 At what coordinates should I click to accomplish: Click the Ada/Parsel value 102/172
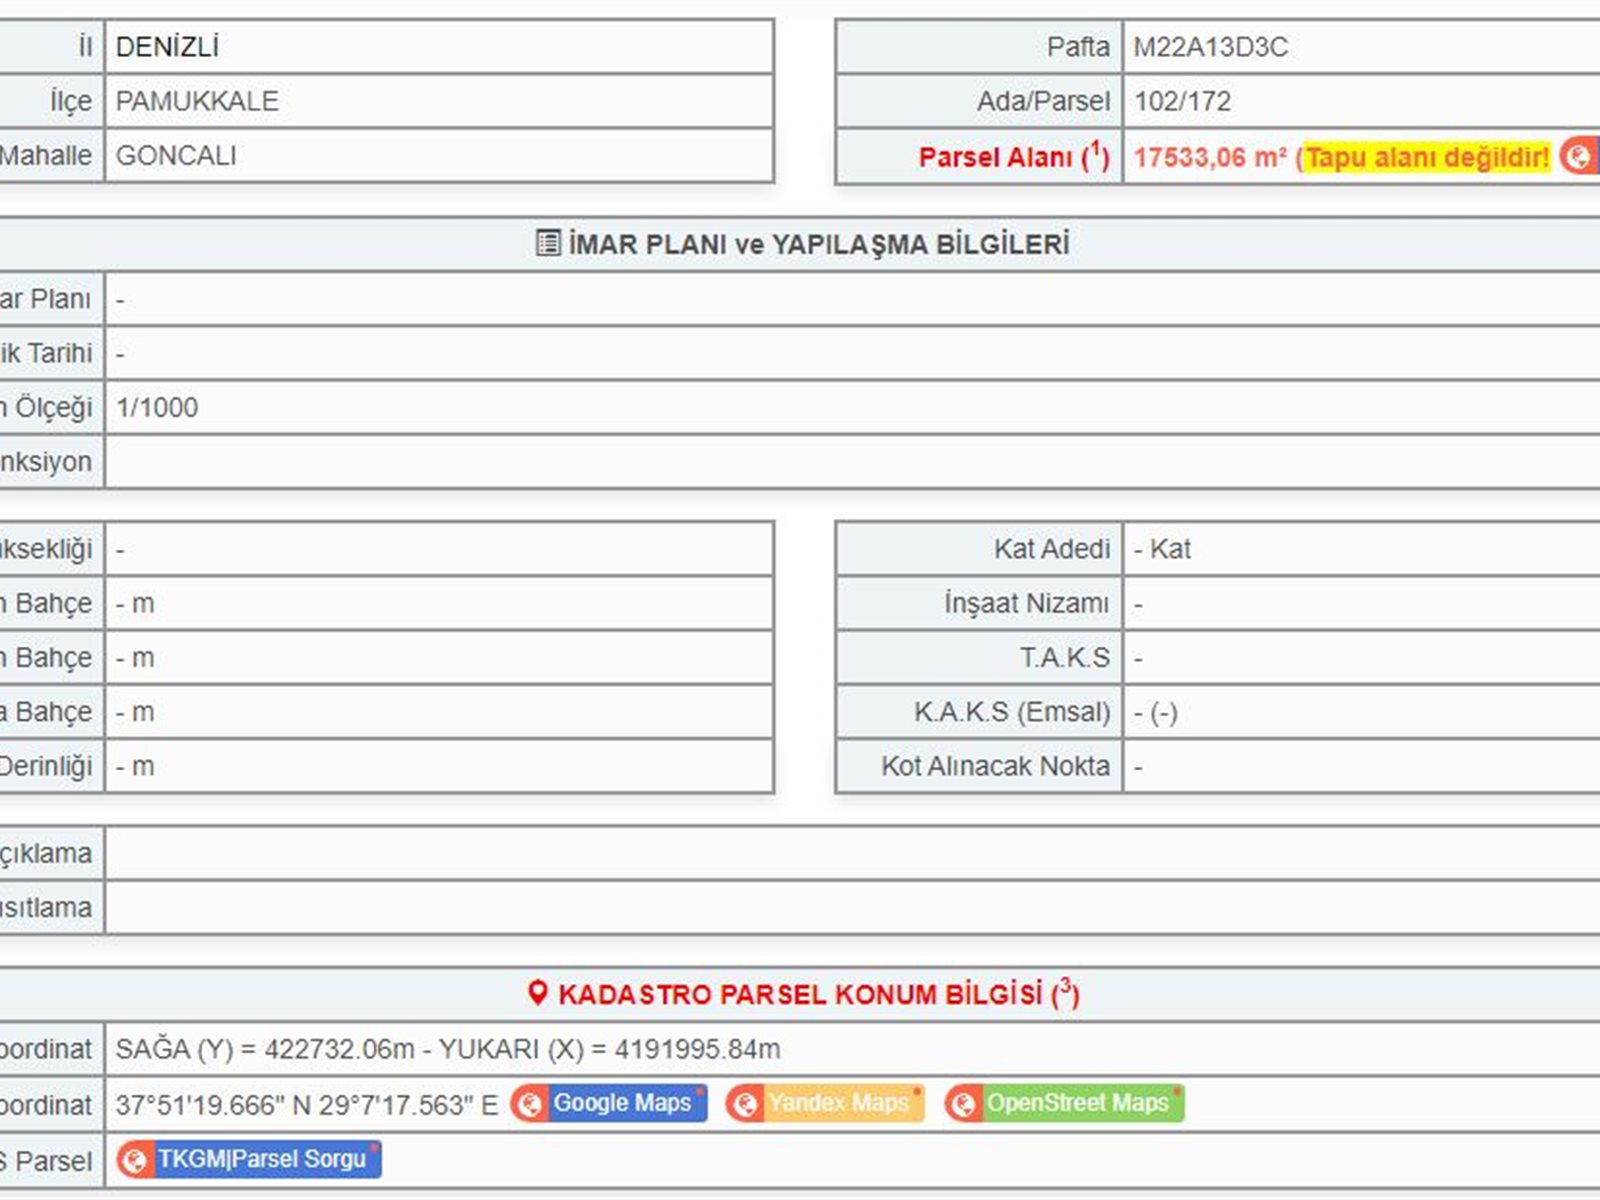(x=1182, y=101)
